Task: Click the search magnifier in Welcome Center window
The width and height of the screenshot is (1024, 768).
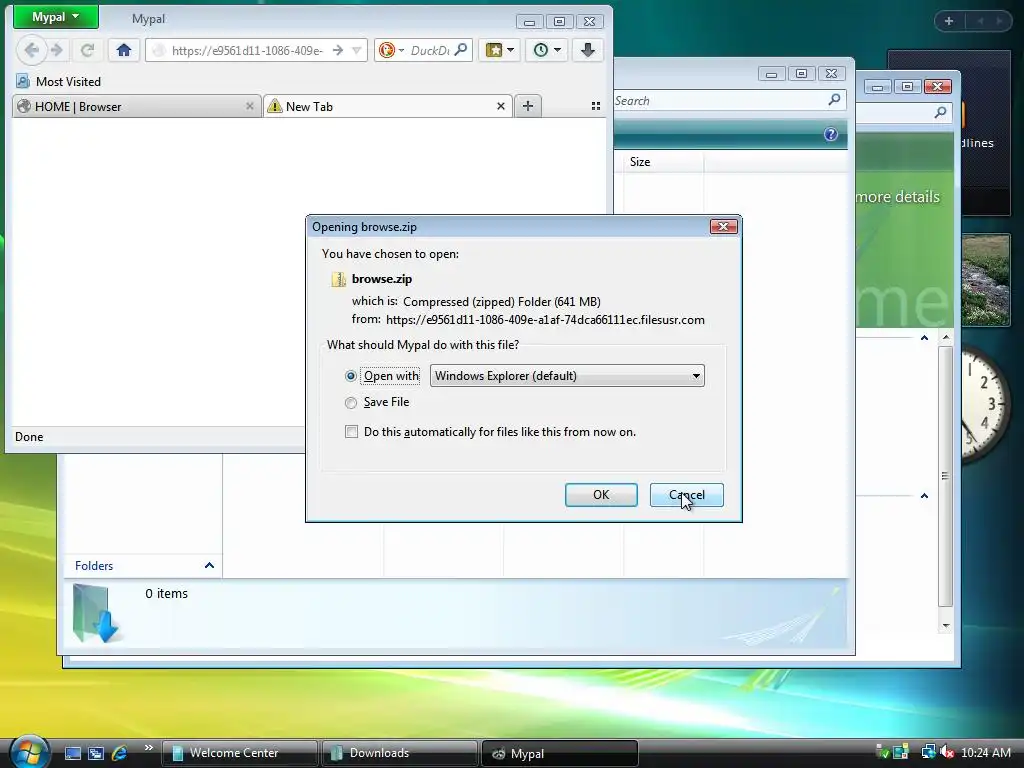Action: click(x=940, y=112)
